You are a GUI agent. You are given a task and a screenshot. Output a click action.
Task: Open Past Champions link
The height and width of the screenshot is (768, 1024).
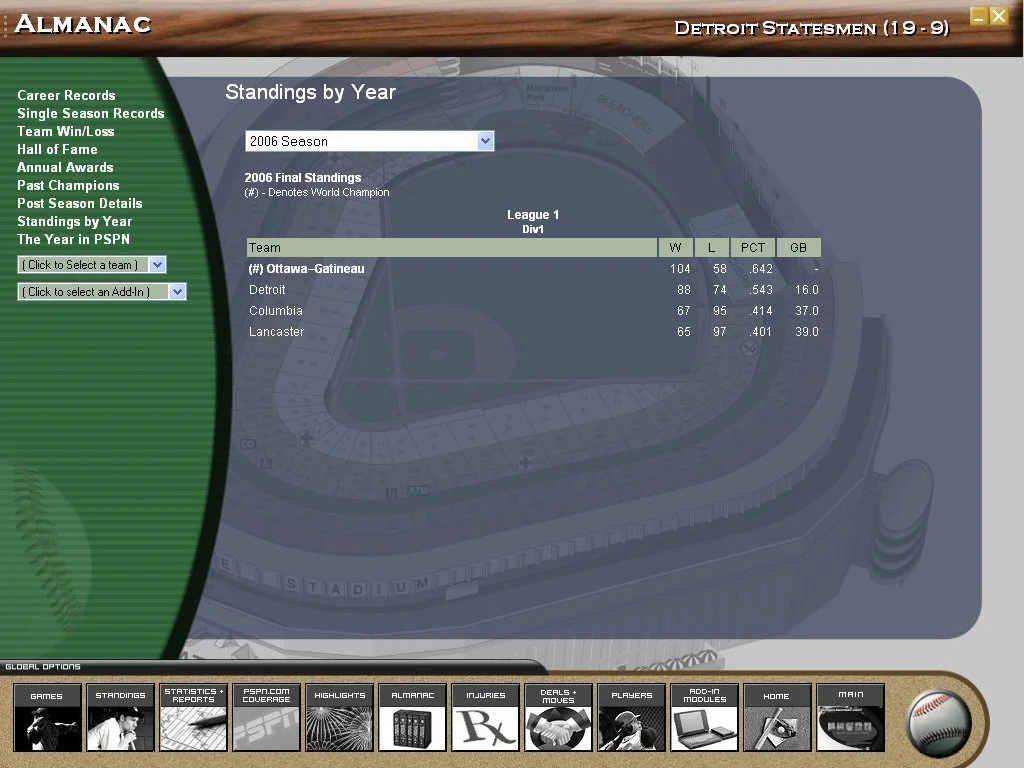(x=68, y=186)
